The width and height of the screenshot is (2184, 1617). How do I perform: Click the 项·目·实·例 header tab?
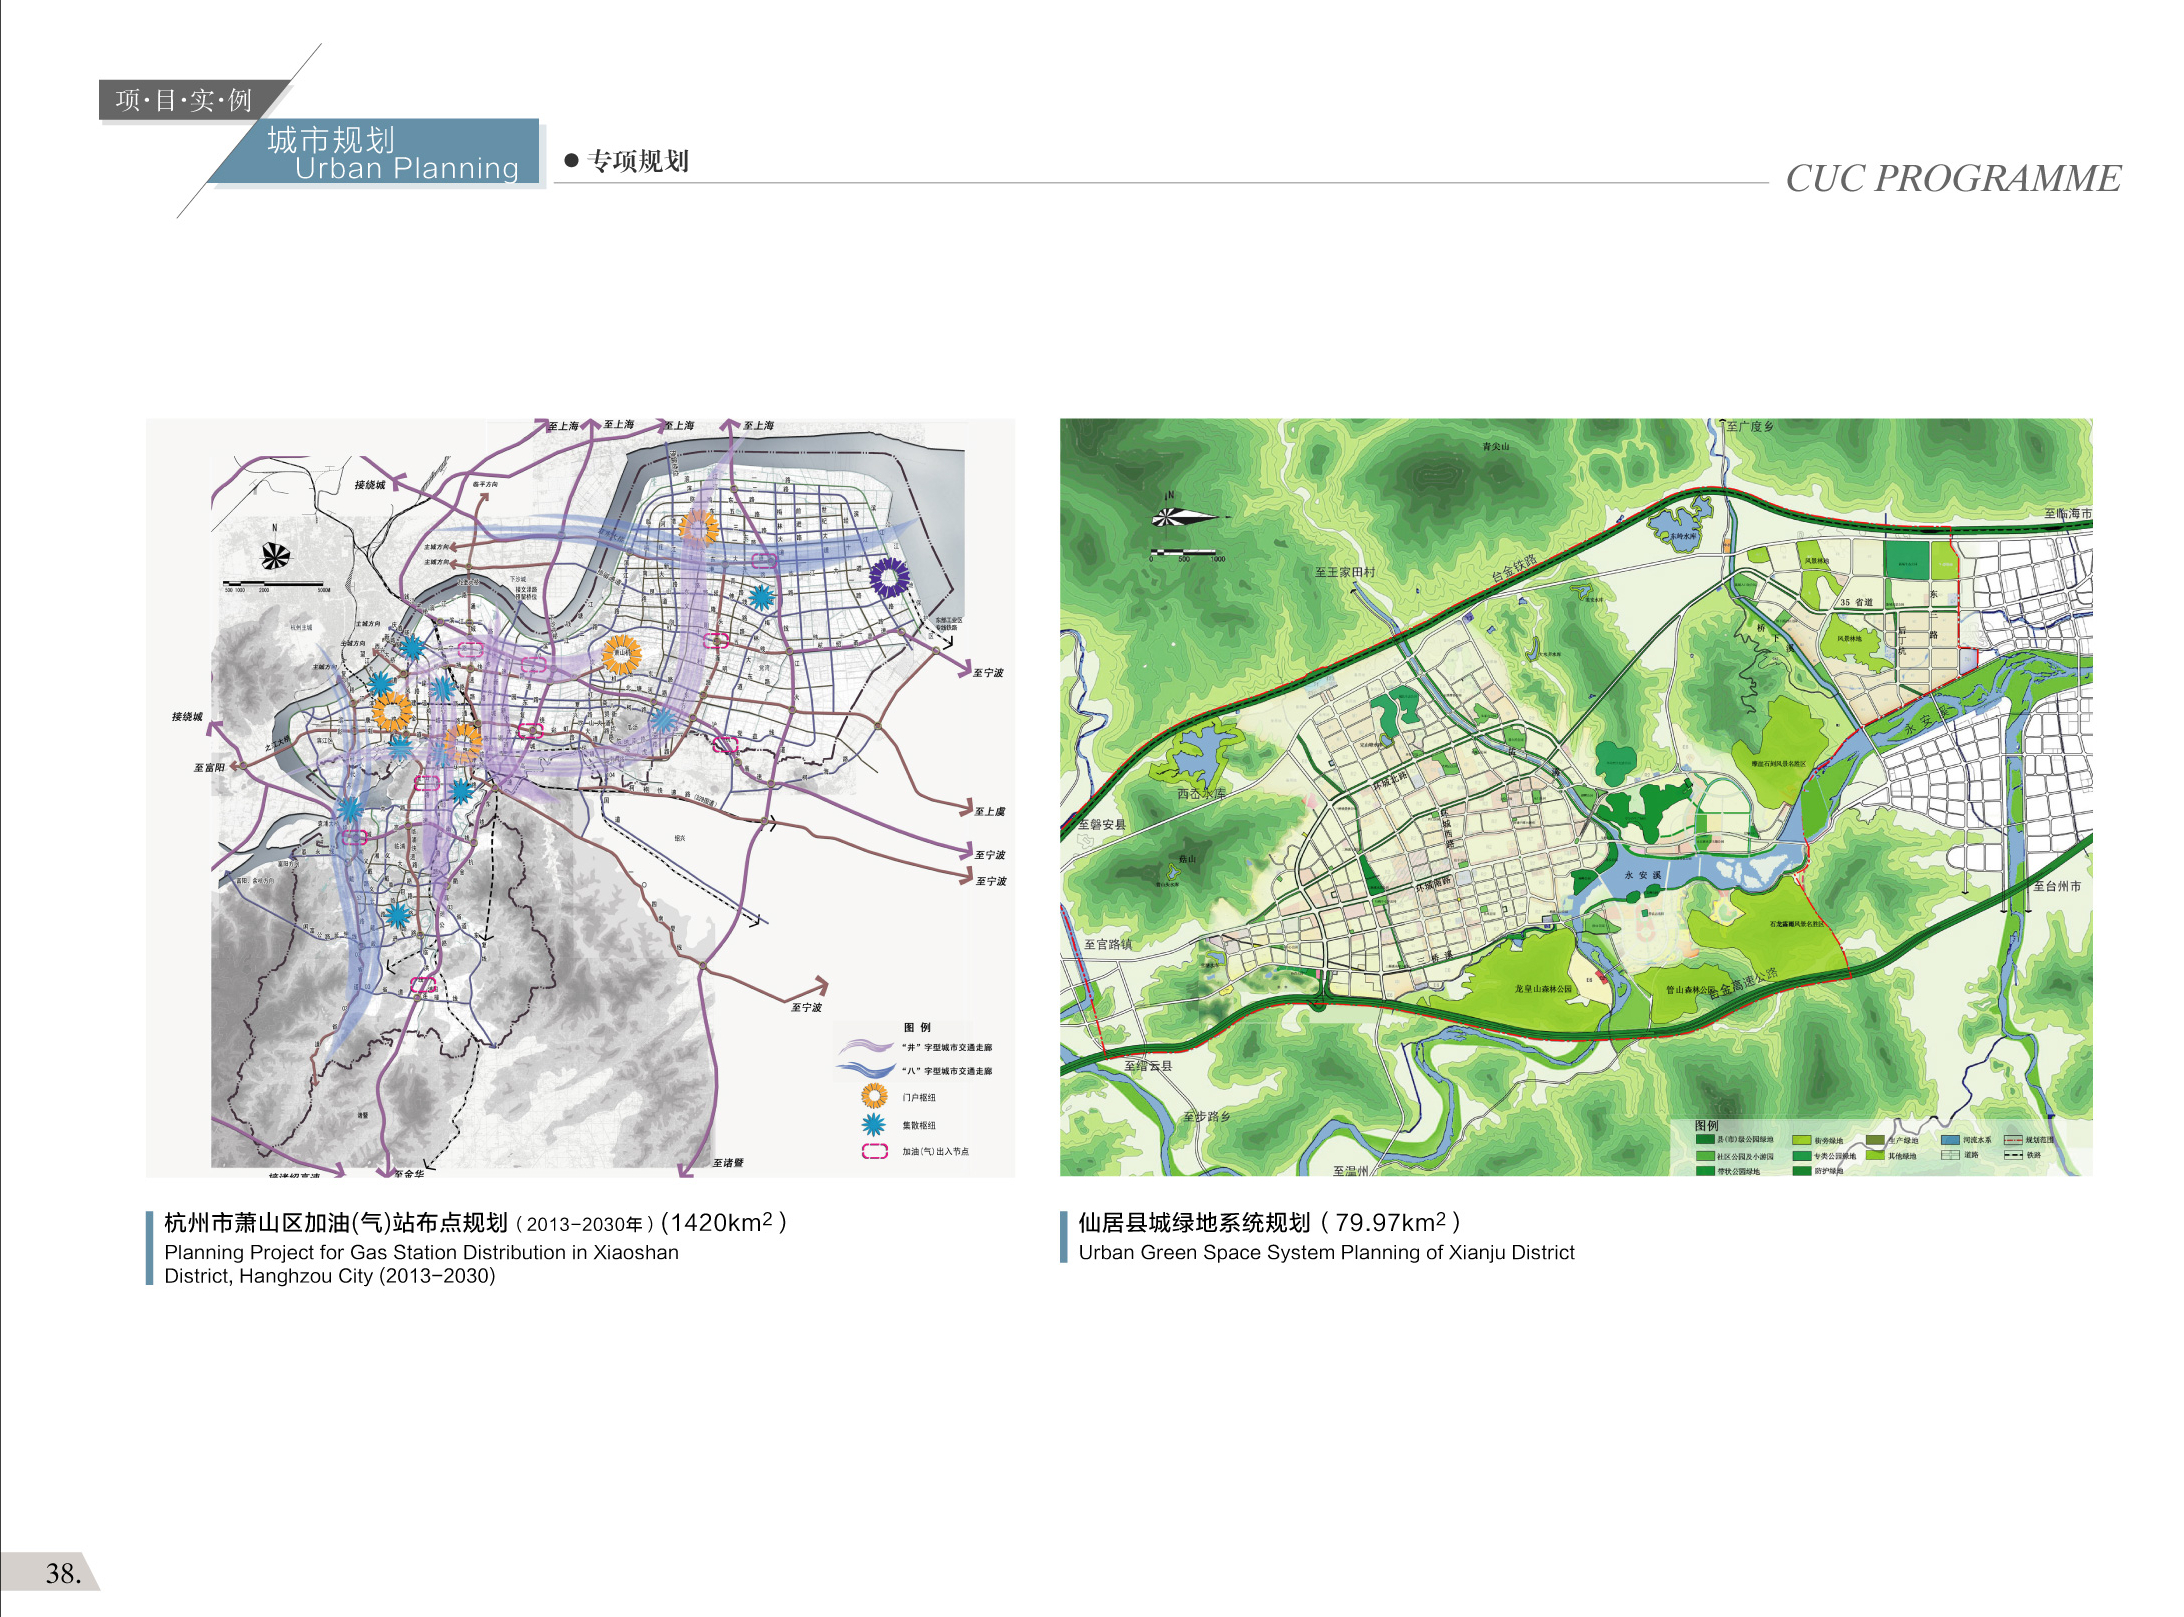coord(184,100)
